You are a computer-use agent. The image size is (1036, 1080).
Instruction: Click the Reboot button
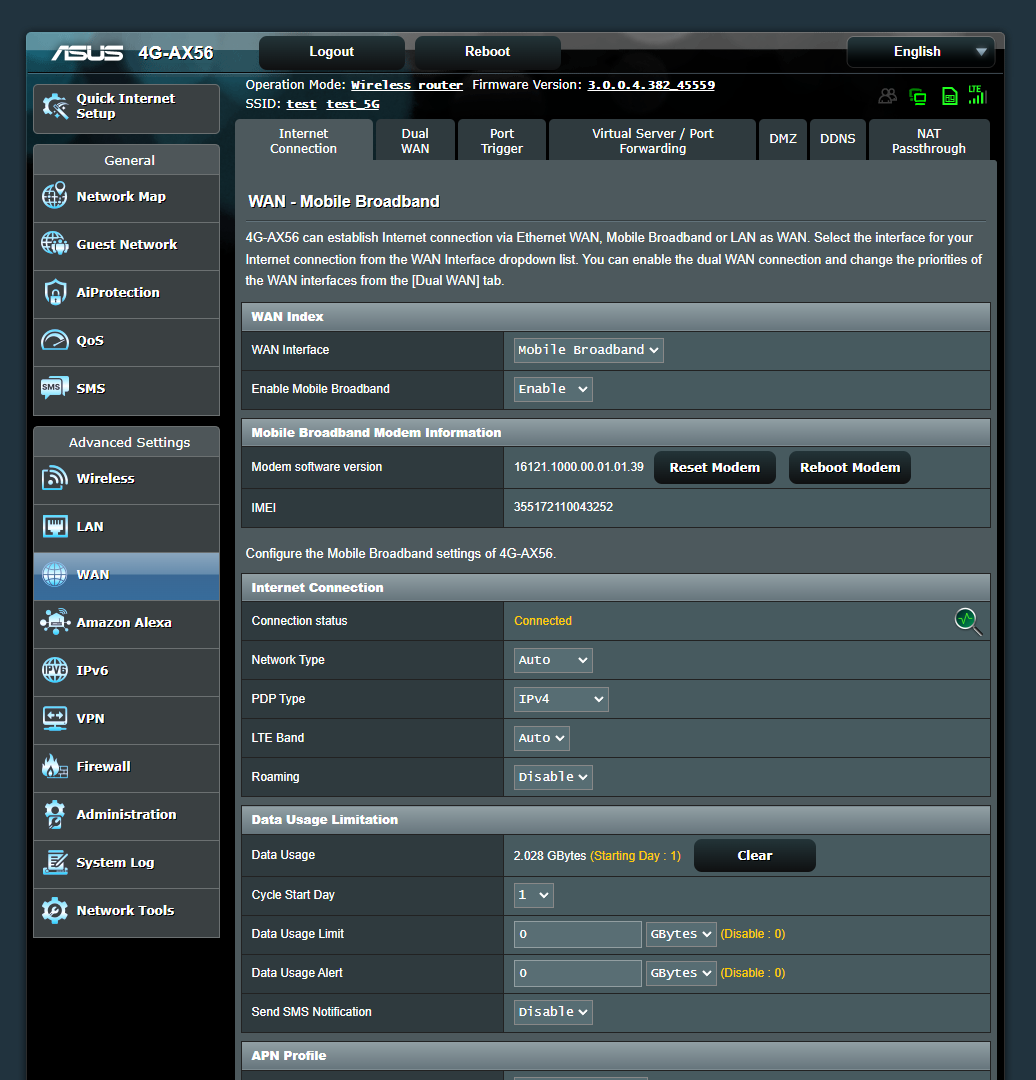pyautogui.click(x=488, y=52)
